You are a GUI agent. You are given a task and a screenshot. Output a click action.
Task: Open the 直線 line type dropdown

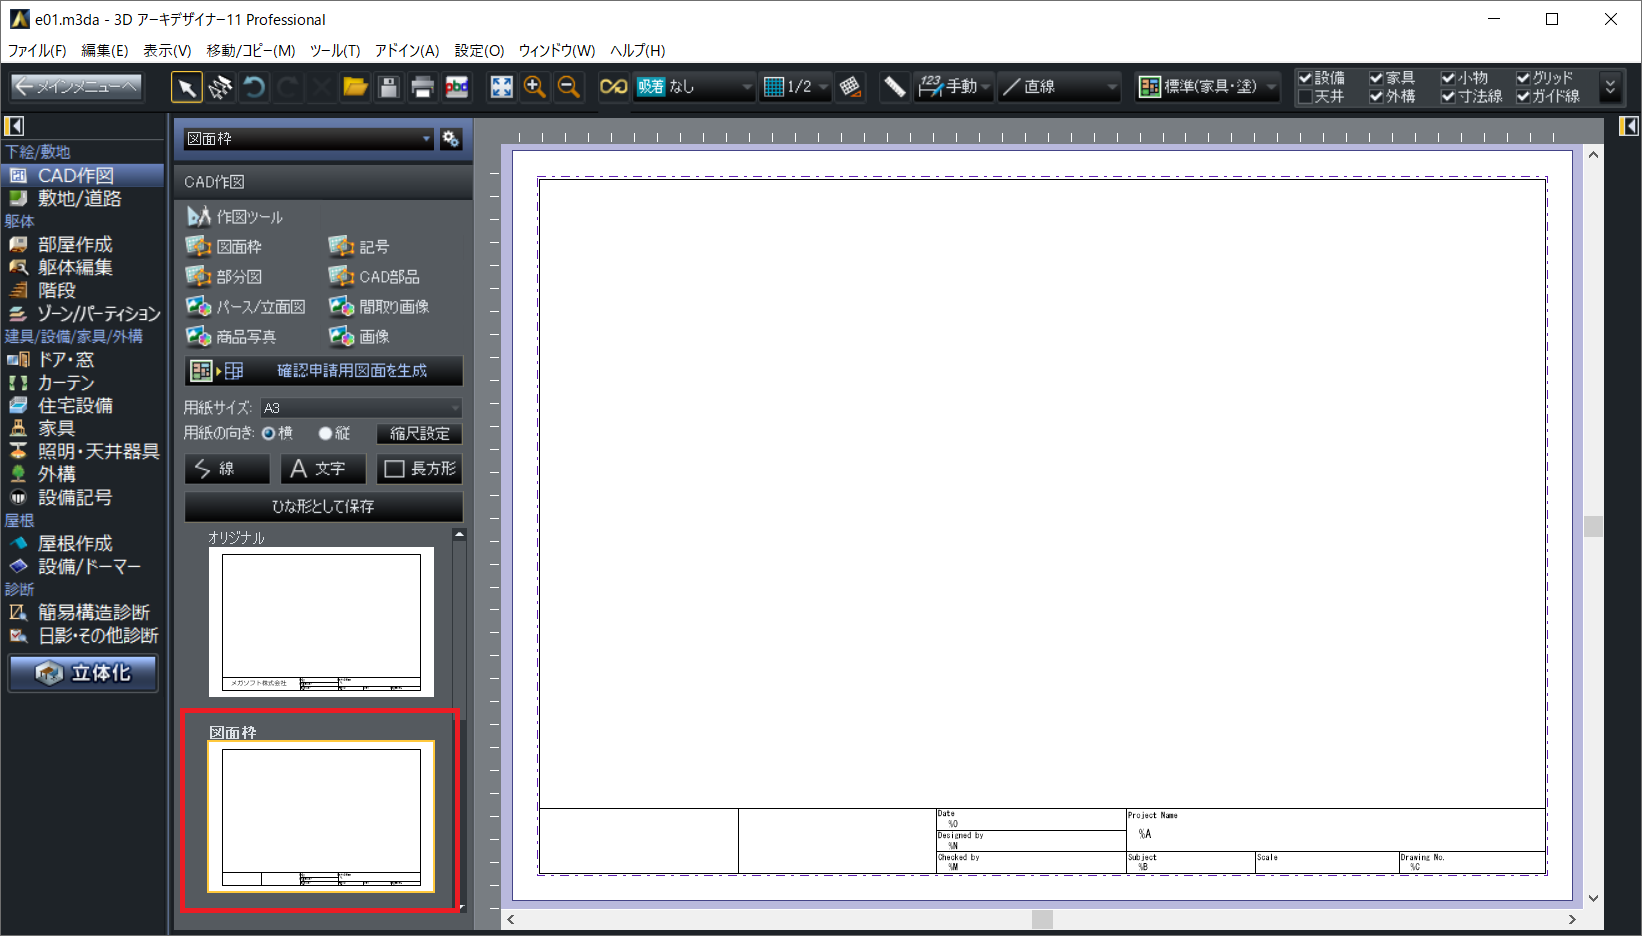(1060, 88)
